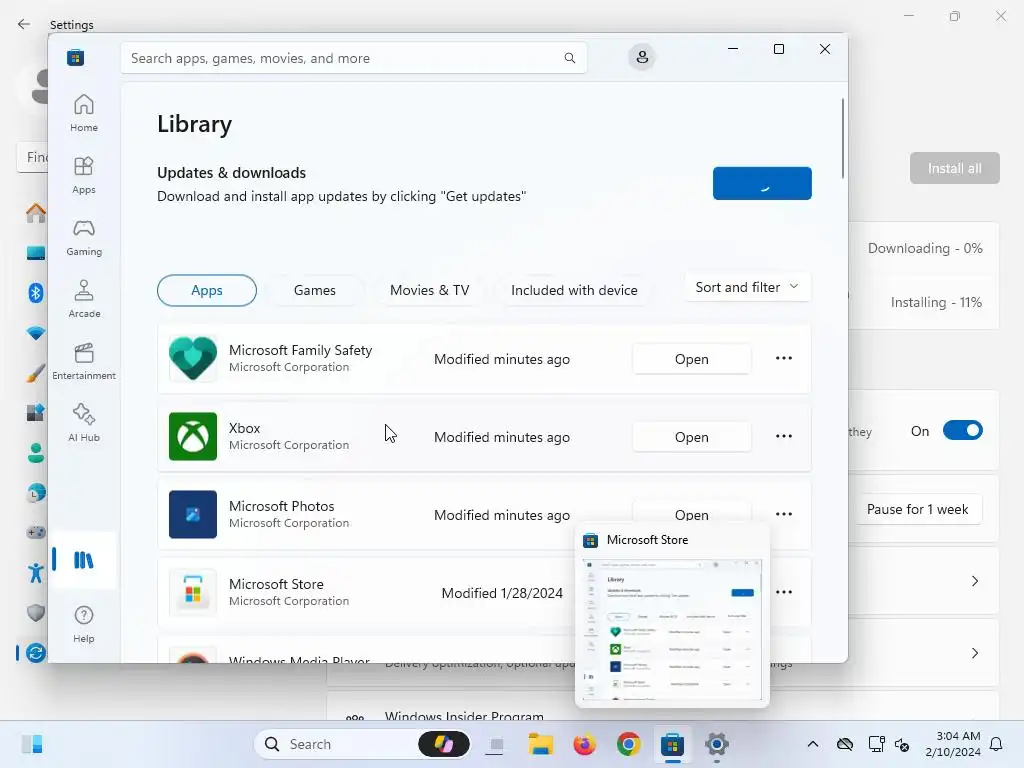Image resolution: width=1024 pixels, height=768 pixels.
Task: Select Accounts icon in Settings sidebar
Action: 36,453
